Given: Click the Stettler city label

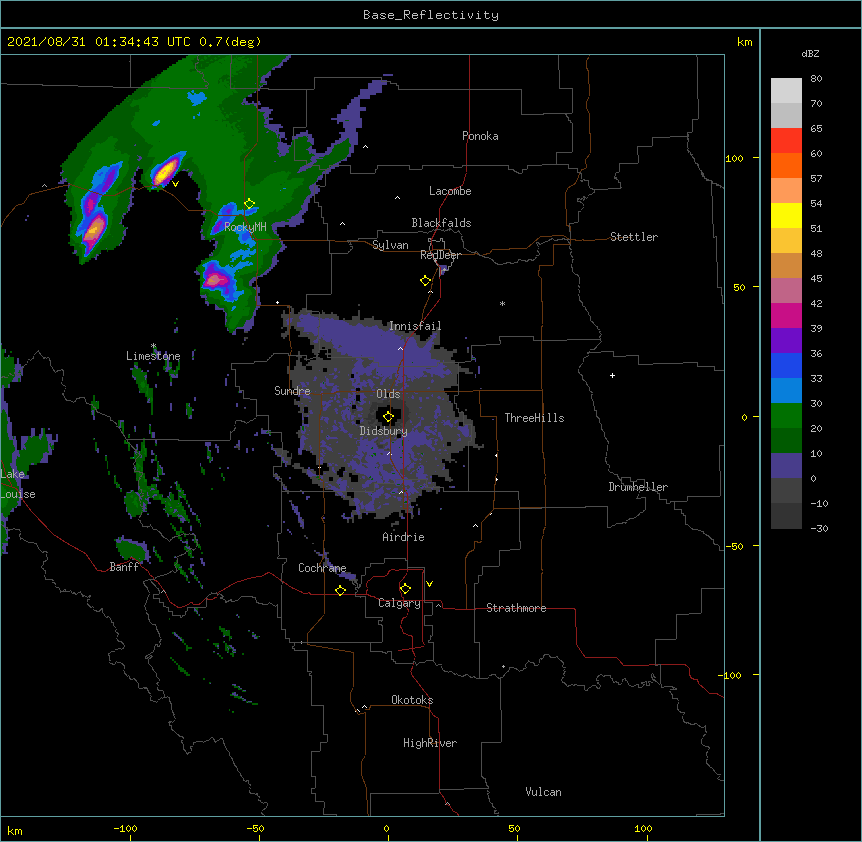Looking at the screenshot, I should click(x=634, y=237).
